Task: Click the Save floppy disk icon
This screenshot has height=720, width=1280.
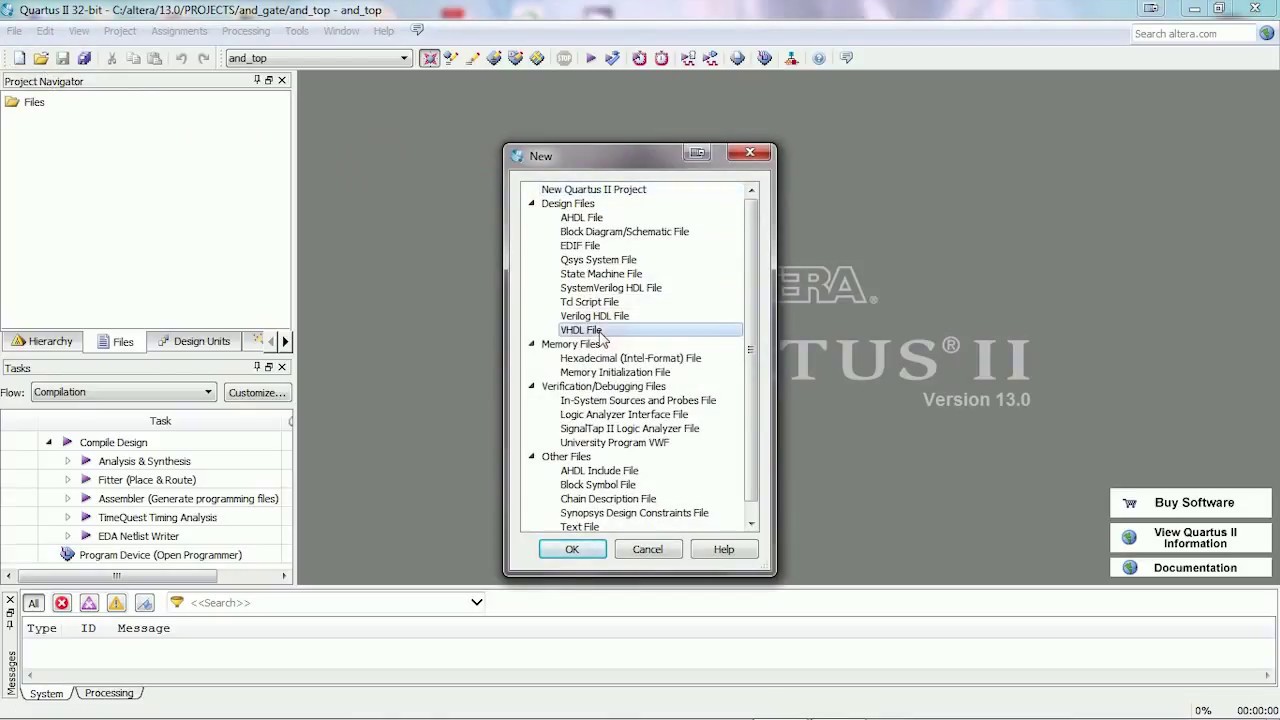Action: point(62,58)
